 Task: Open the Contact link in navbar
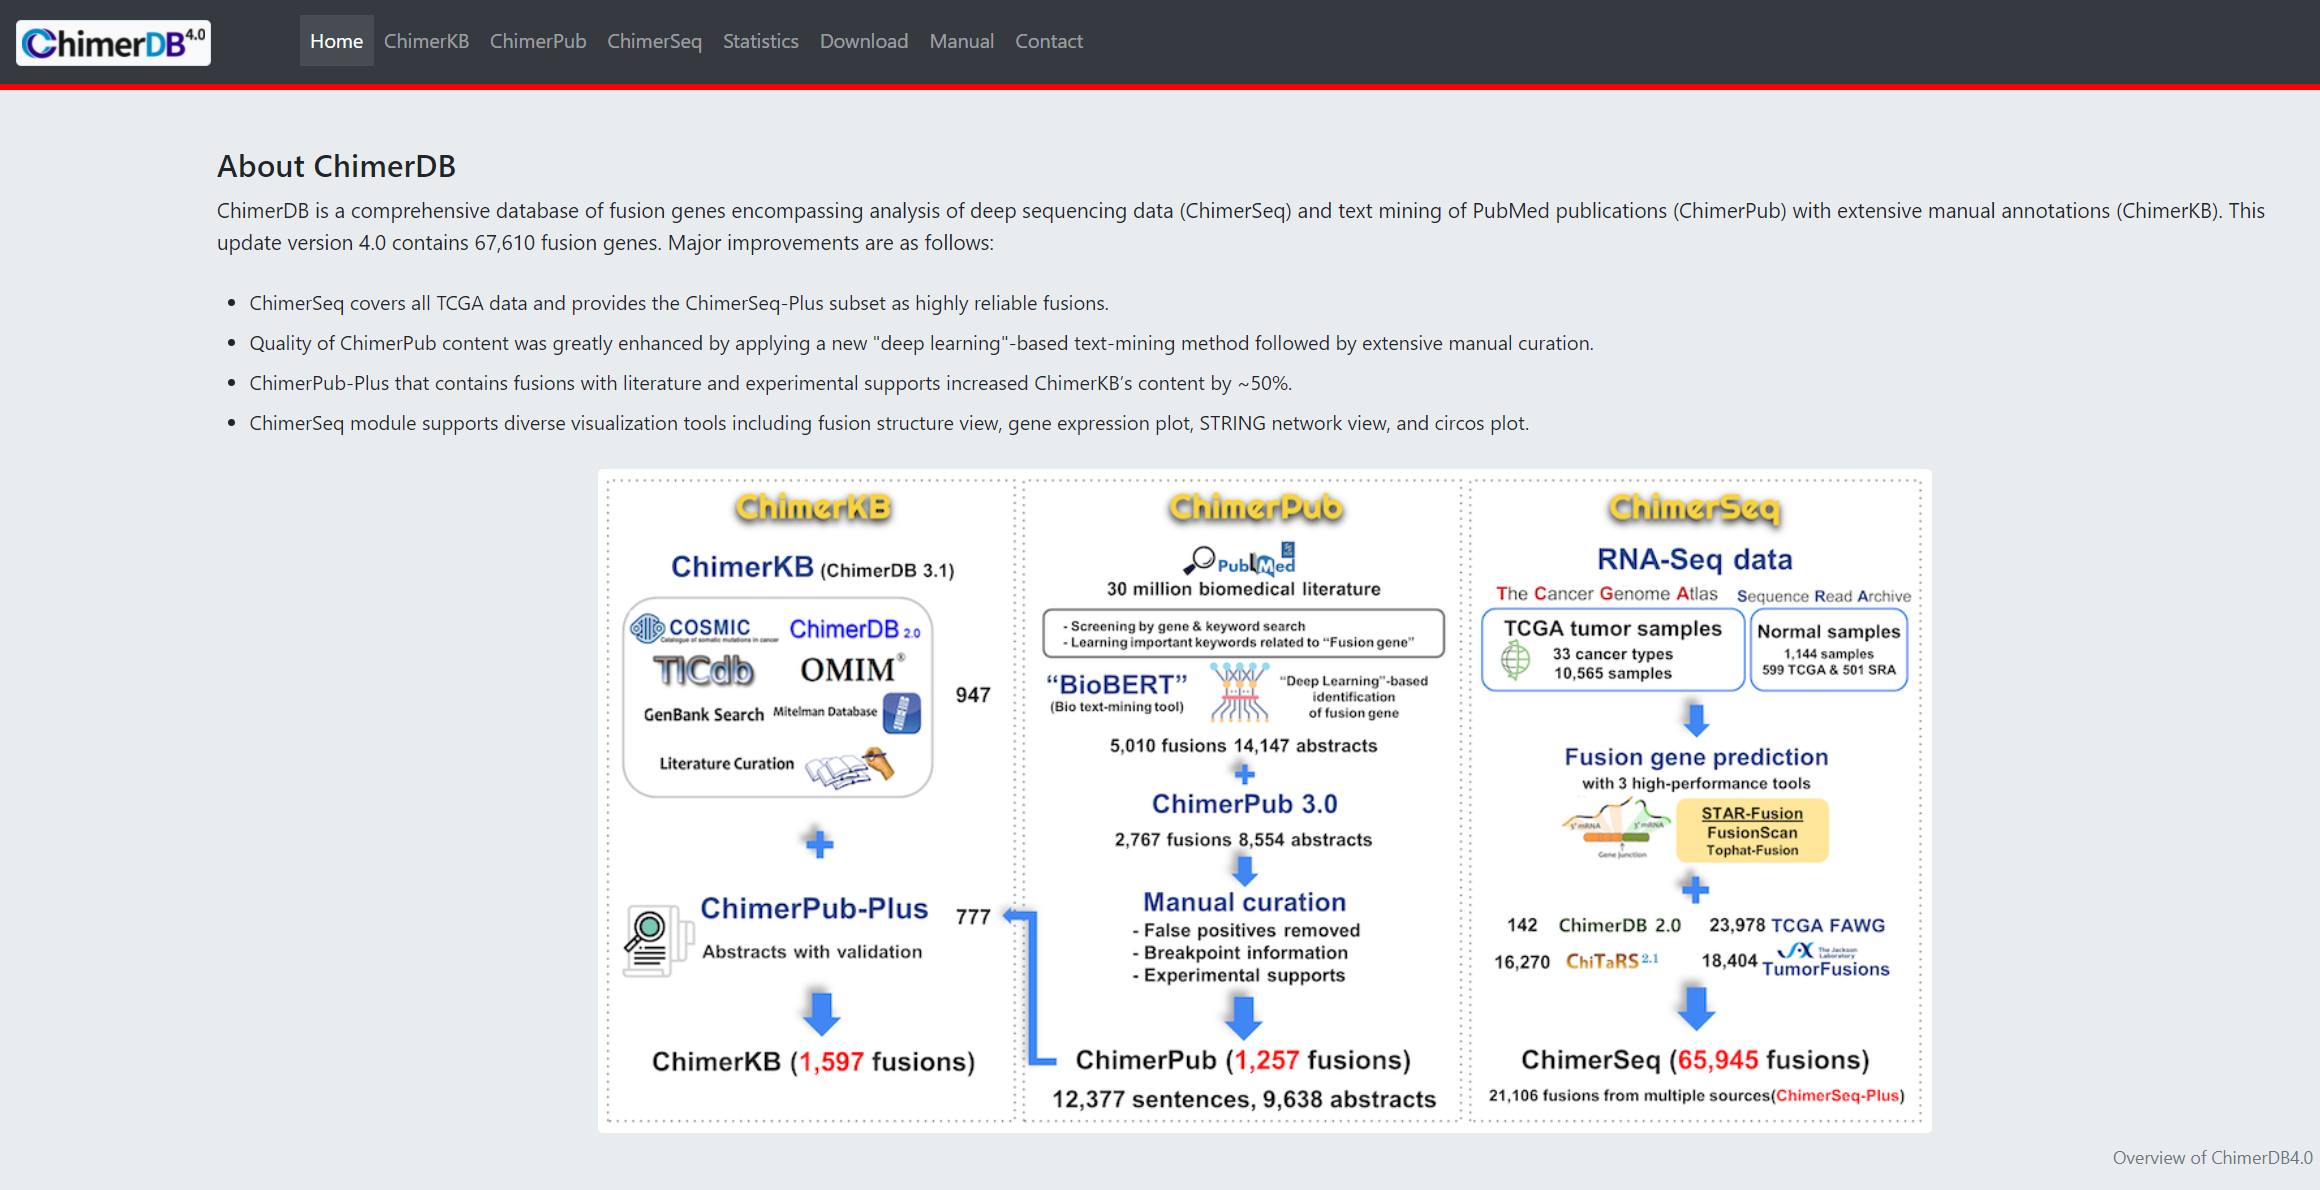(x=1049, y=41)
